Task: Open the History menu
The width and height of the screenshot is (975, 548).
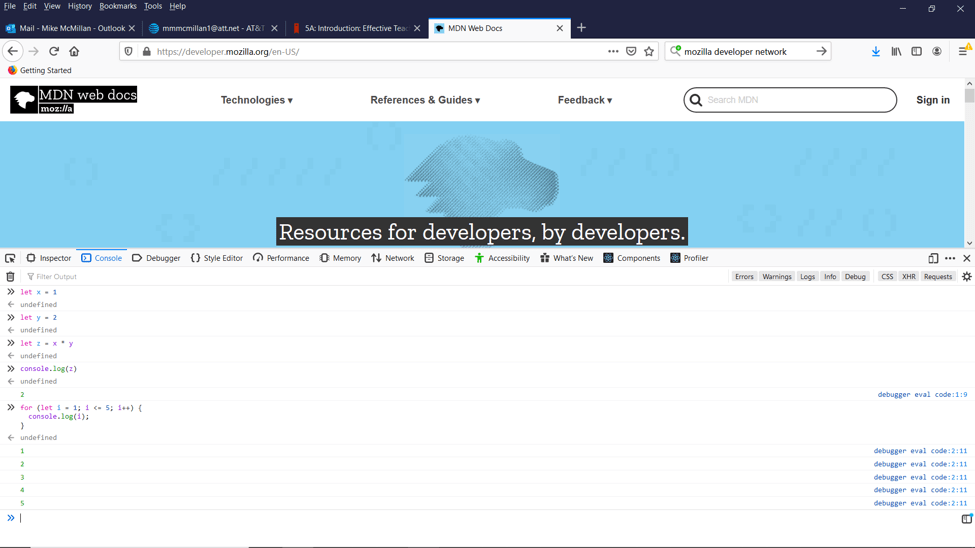Action: tap(80, 6)
